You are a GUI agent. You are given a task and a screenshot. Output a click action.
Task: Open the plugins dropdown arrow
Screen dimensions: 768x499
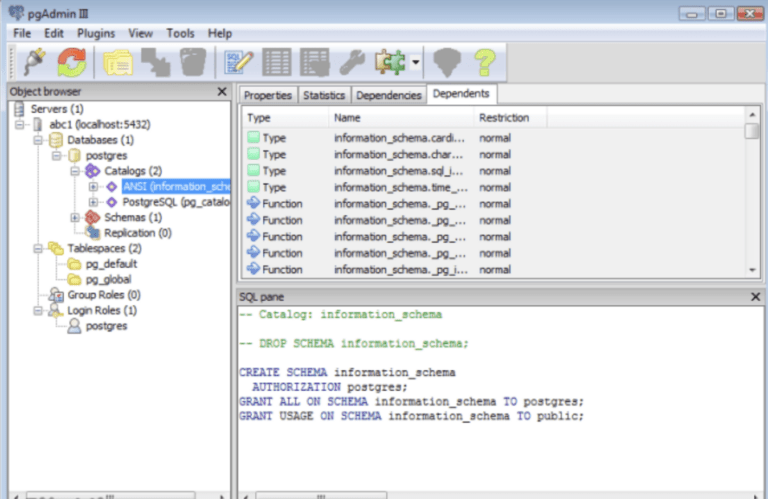[414, 63]
